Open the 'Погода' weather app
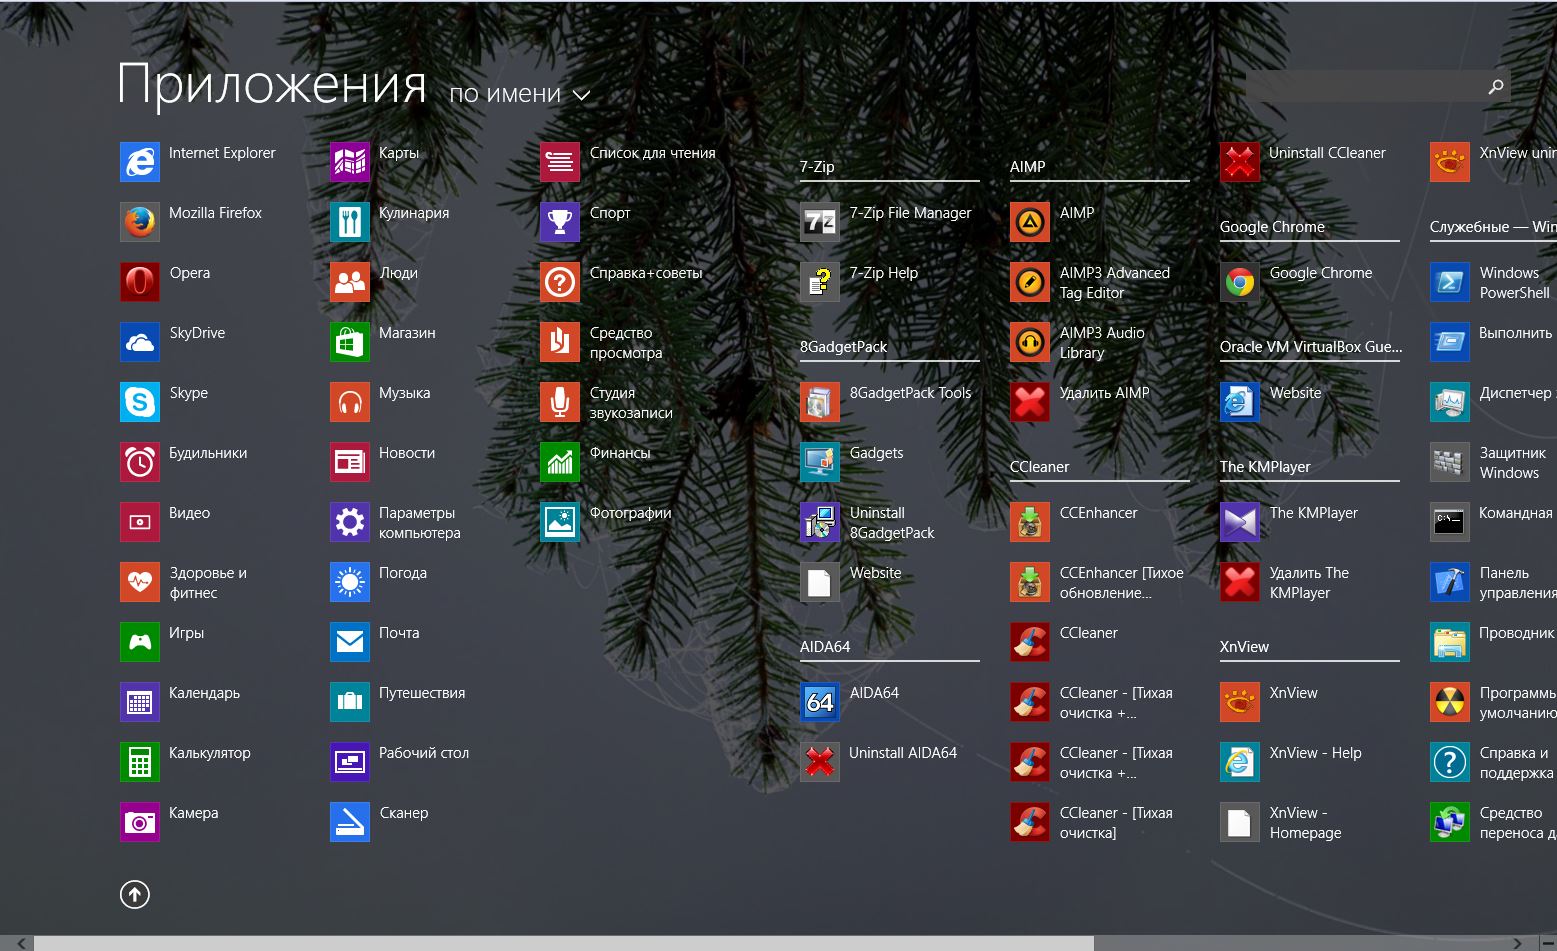 (x=380, y=582)
